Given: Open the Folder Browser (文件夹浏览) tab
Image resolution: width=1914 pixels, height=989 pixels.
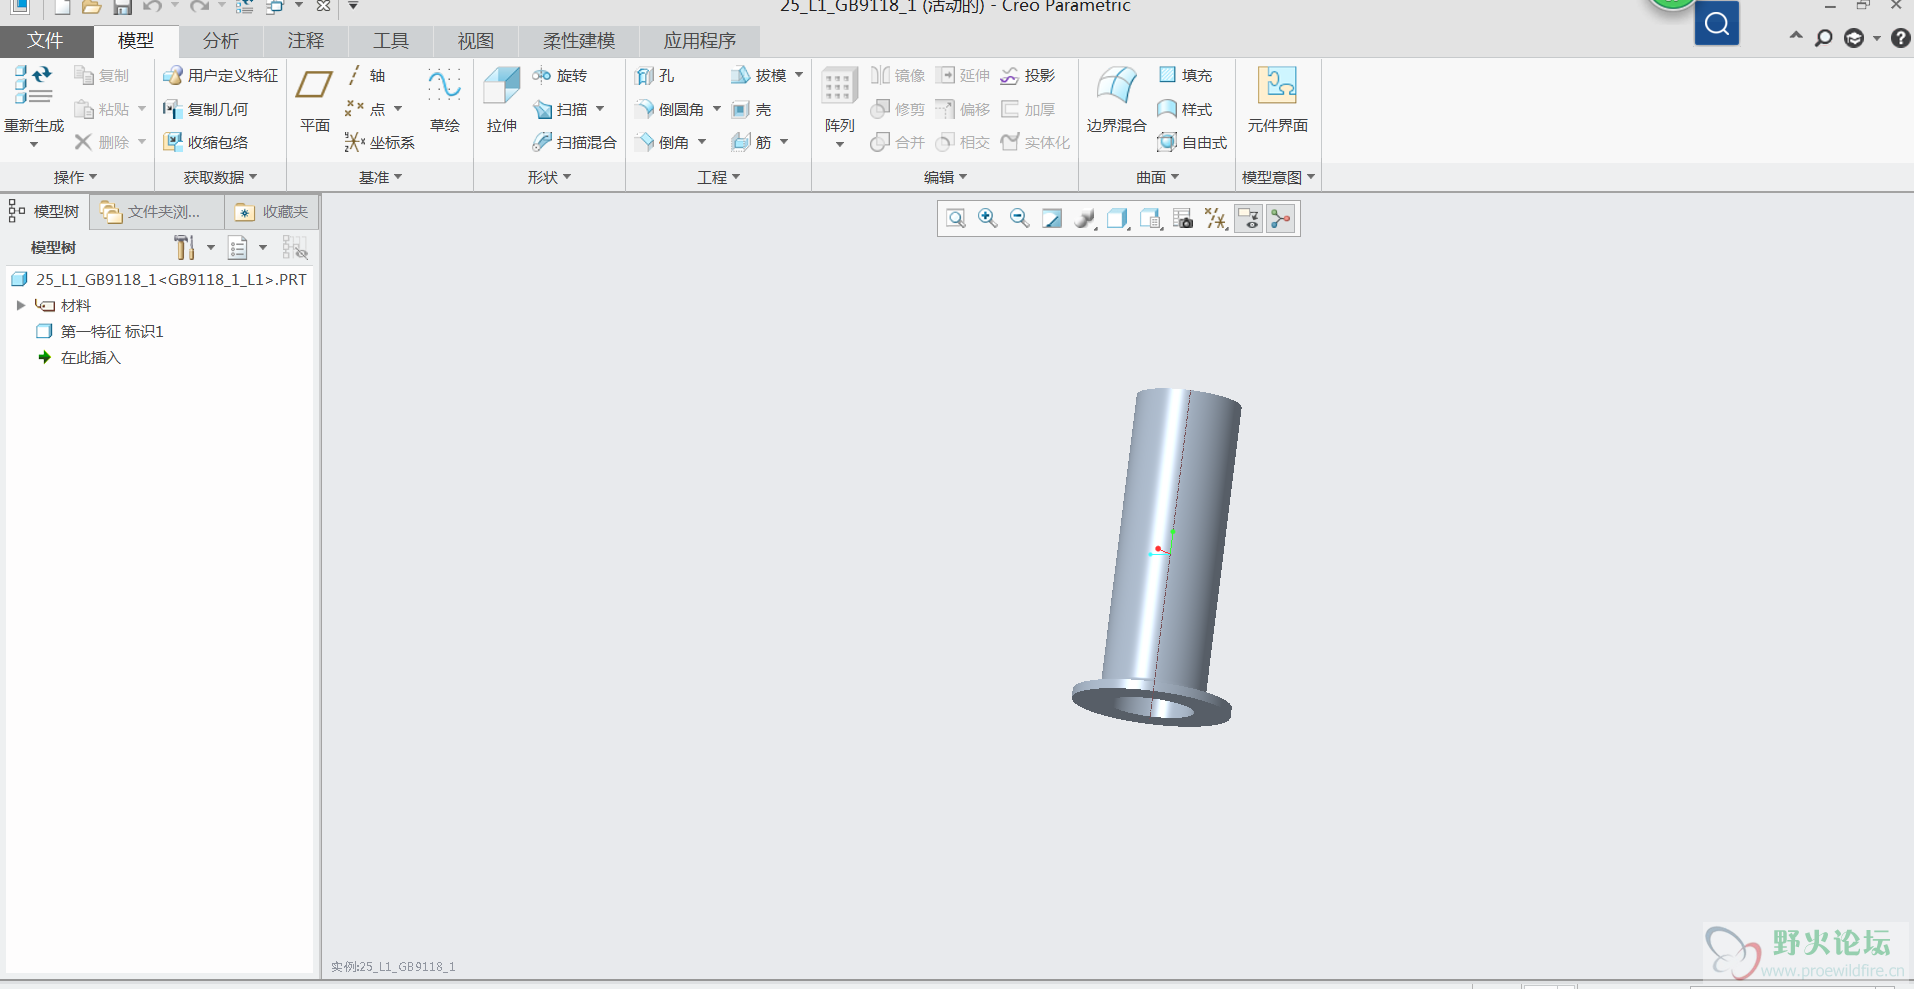Looking at the screenshot, I should (x=155, y=212).
